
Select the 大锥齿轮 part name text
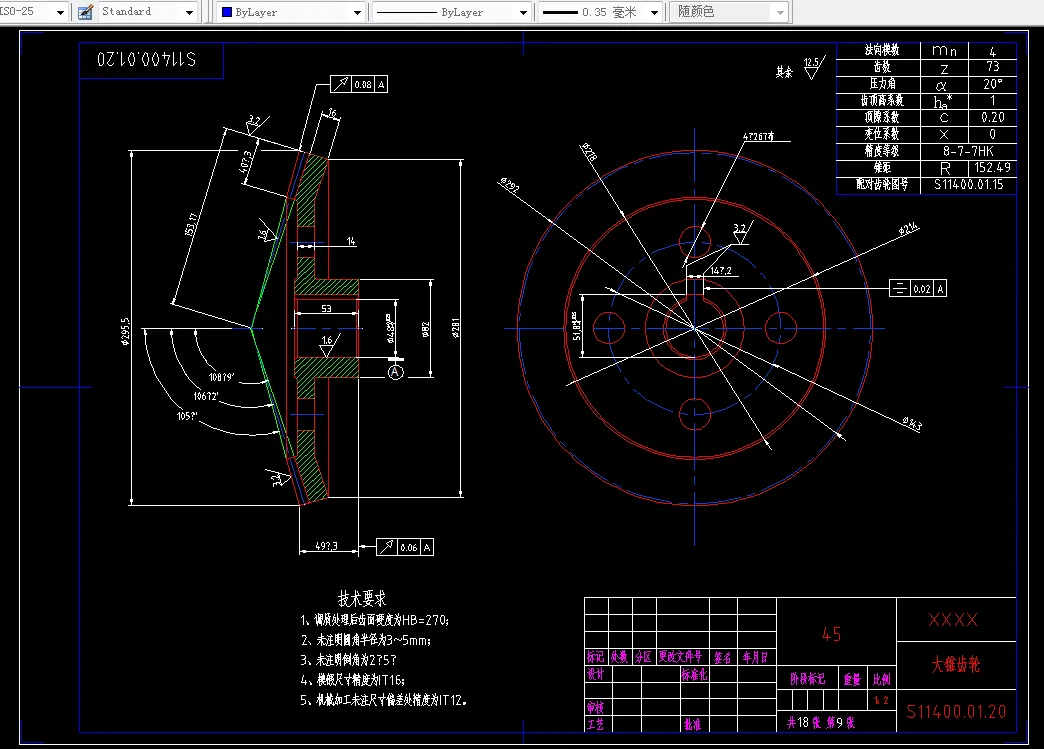tap(955, 664)
